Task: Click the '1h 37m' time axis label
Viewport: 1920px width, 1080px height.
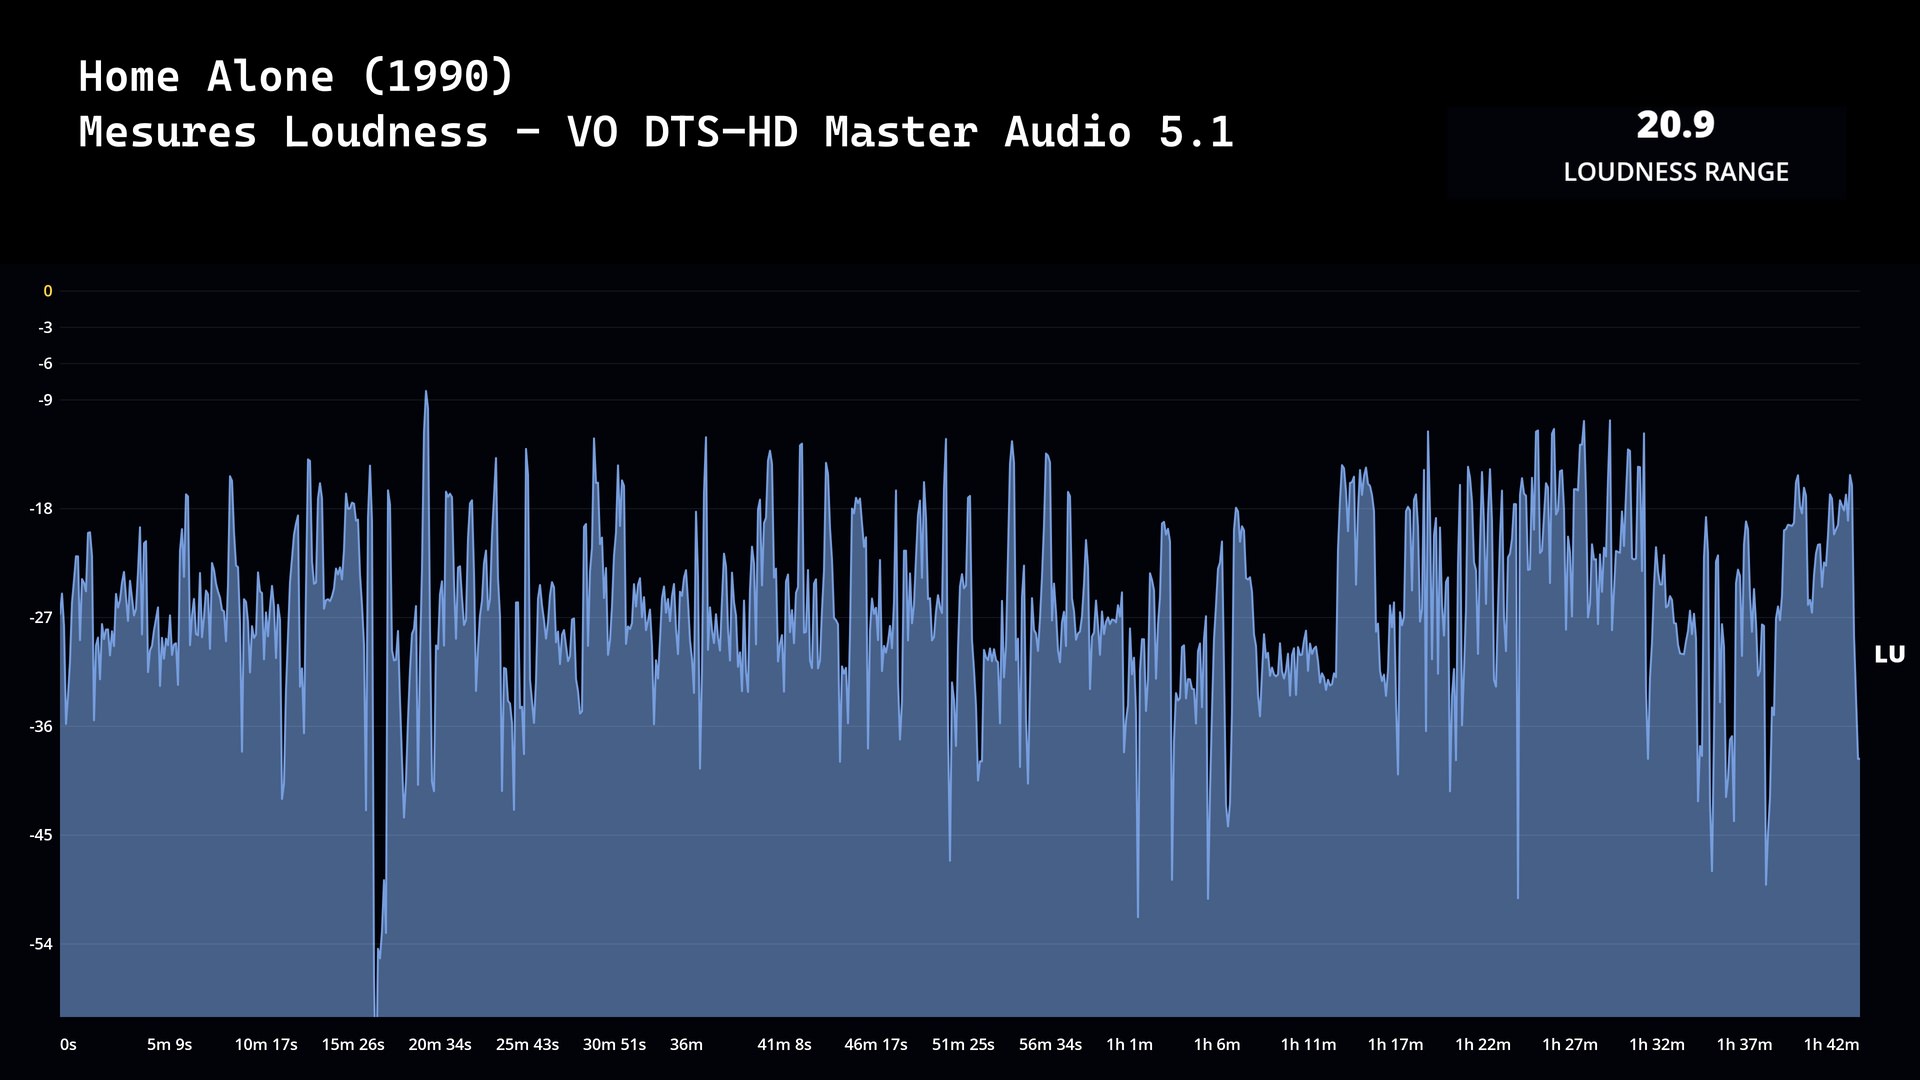Action: 1744,1045
